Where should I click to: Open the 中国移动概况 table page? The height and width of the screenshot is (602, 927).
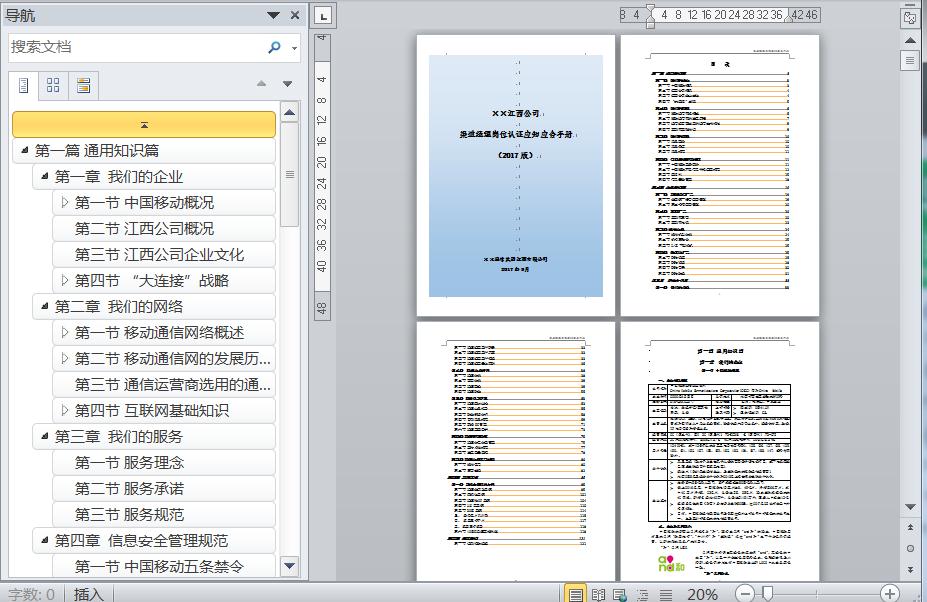click(719, 451)
